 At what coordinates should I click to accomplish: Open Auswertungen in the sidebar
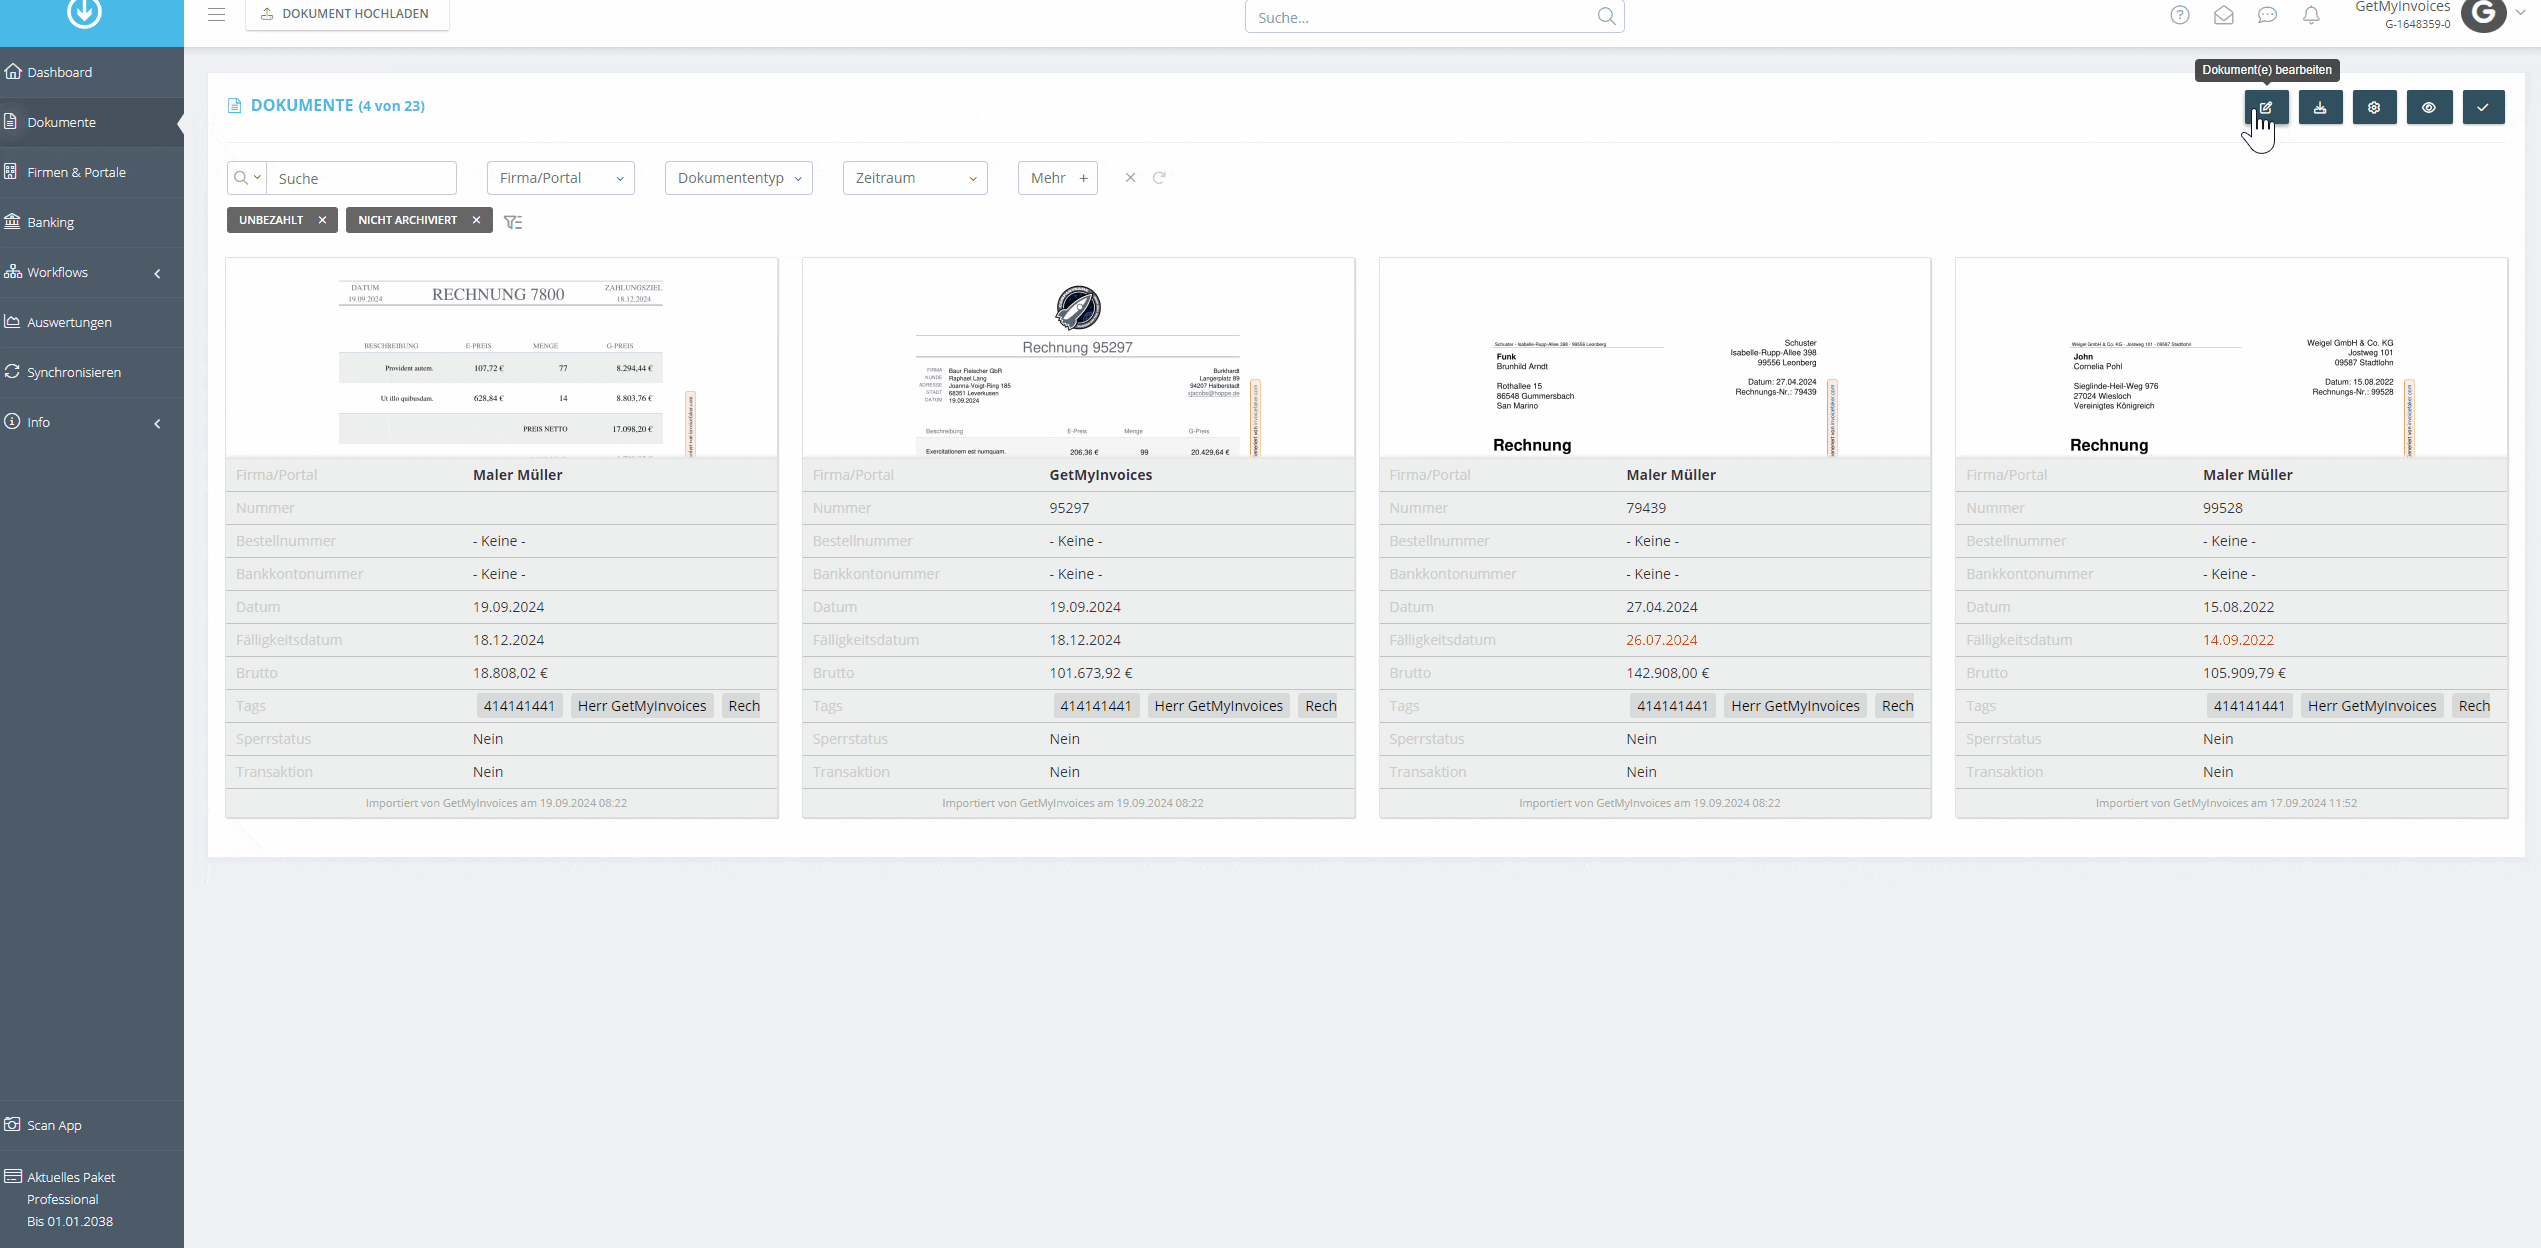(92, 322)
